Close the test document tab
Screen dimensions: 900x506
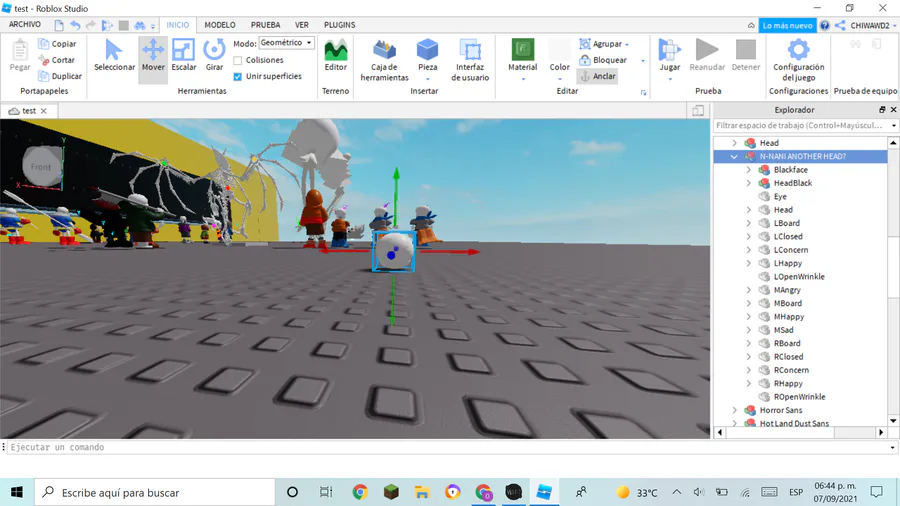(44, 111)
